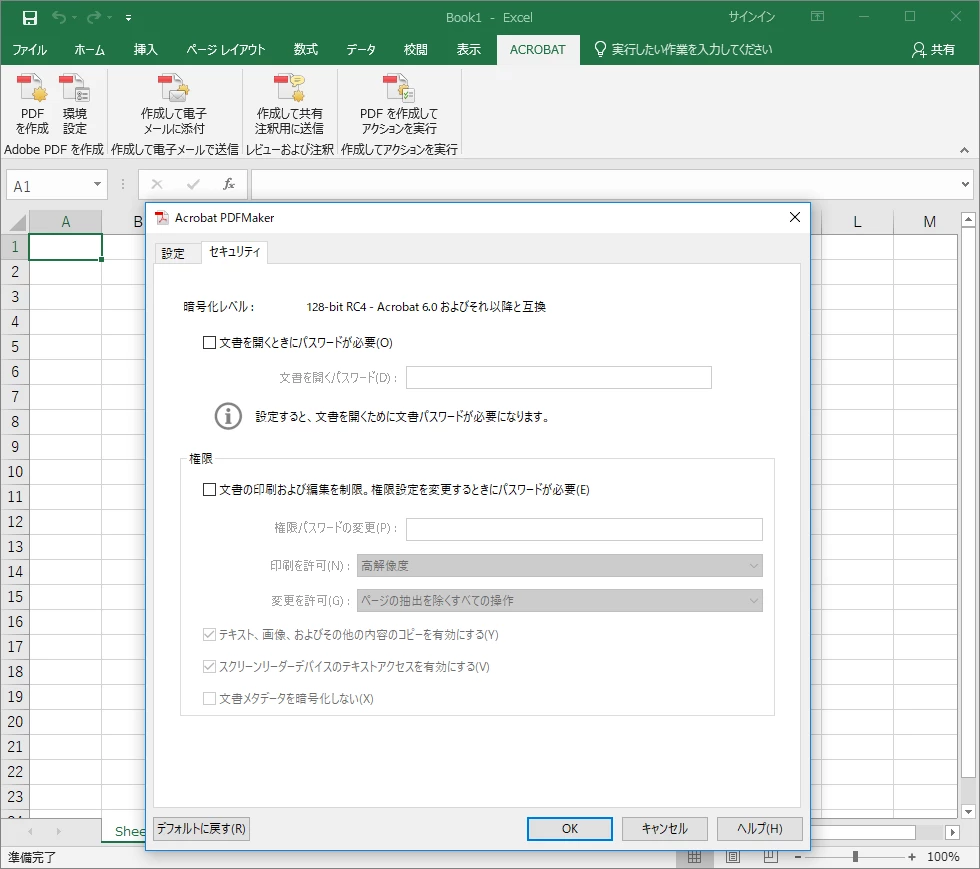The width and height of the screenshot is (980, 869).
Task: Select the セキュリティ tab in dialog
Action: pyautogui.click(x=234, y=252)
